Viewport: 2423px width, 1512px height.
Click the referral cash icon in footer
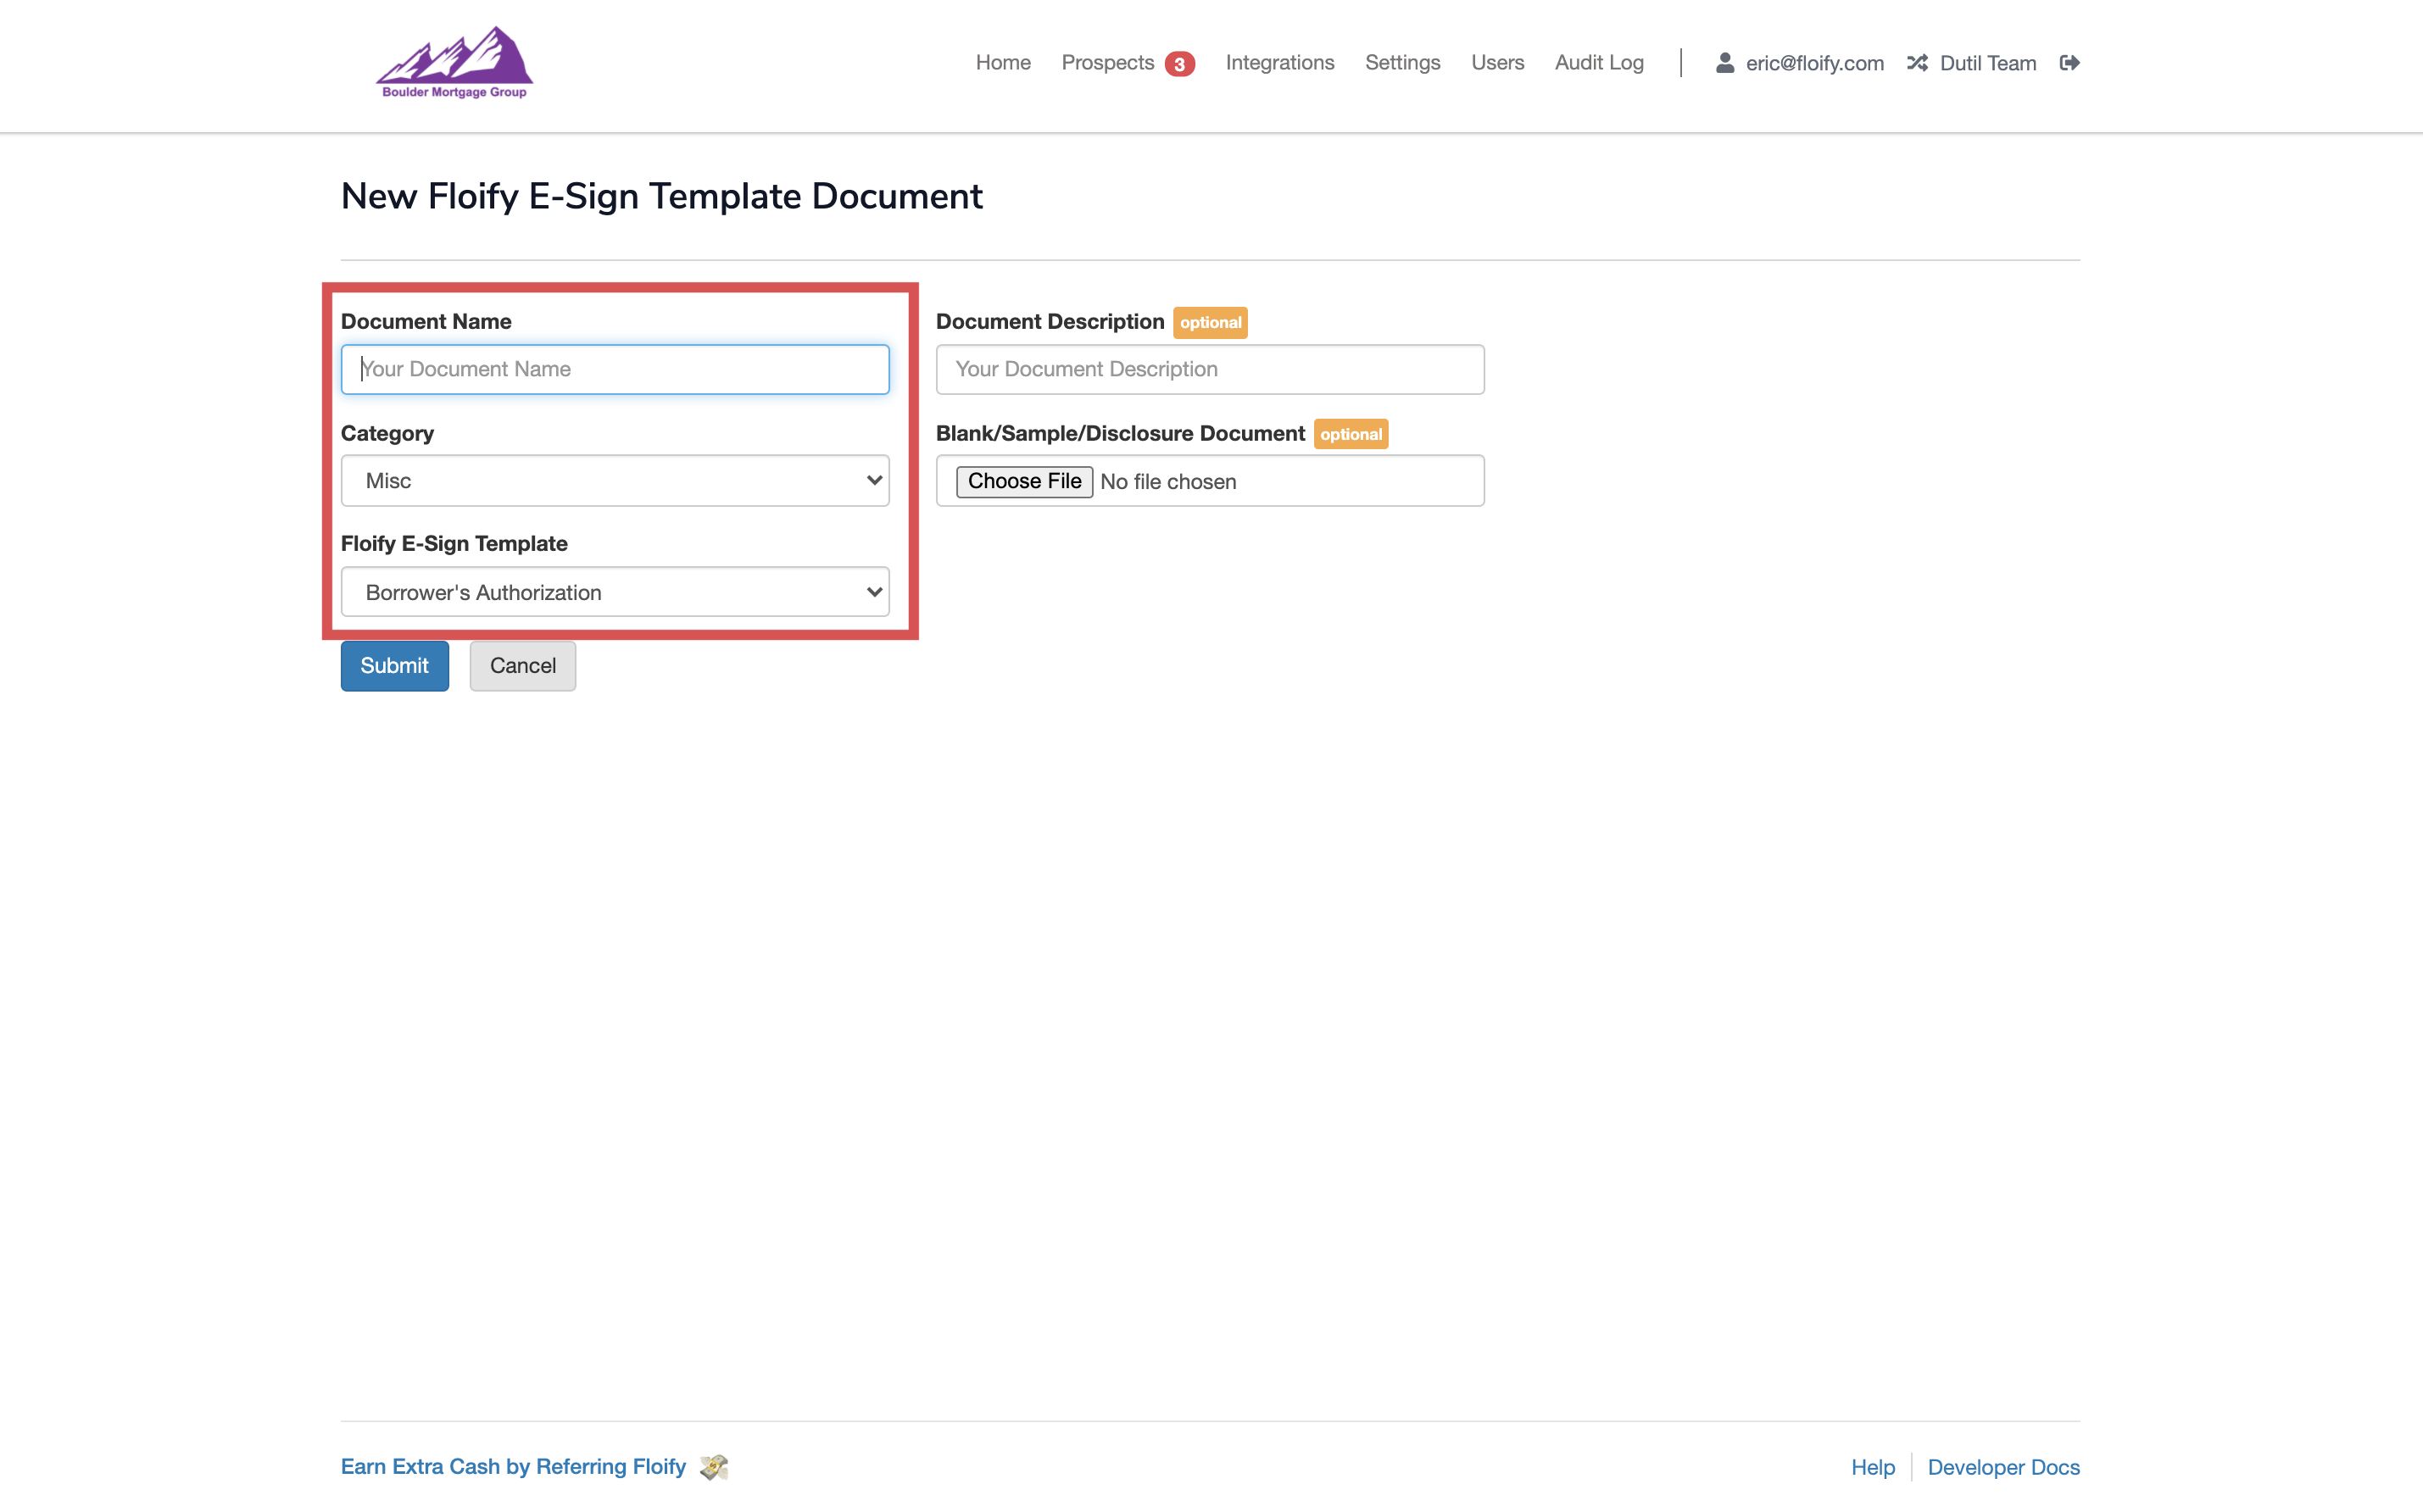(714, 1467)
